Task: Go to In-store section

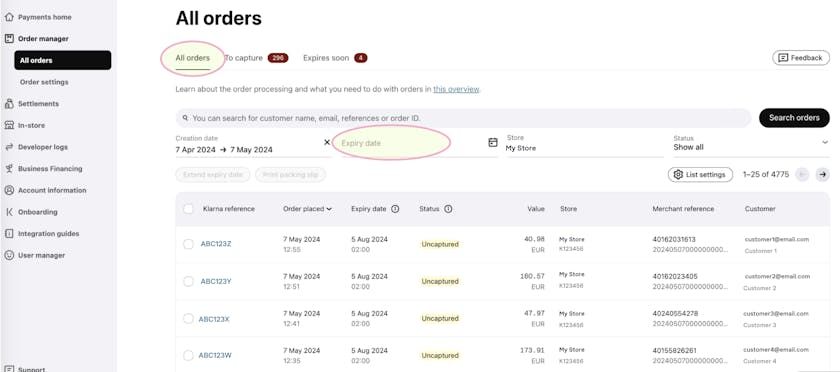Action: [x=25, y=125]
